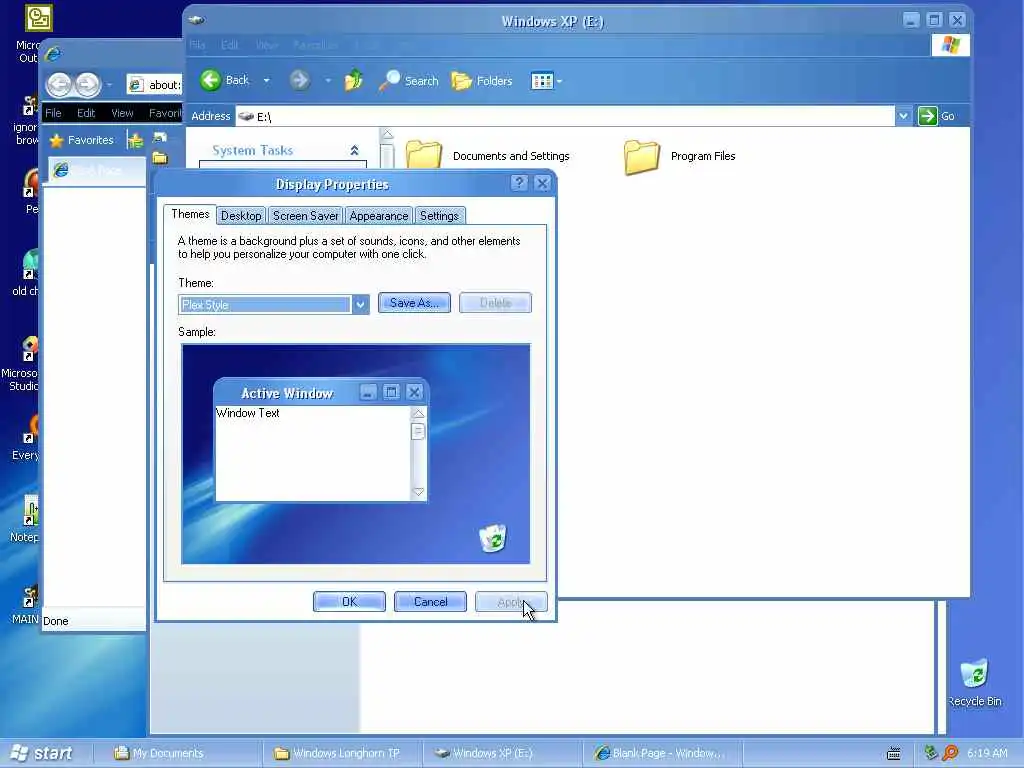Open View menu in Windows XP (E:) window
Image resolution: width=1024 pixels, height=768 pixels.
coord(266,45)
